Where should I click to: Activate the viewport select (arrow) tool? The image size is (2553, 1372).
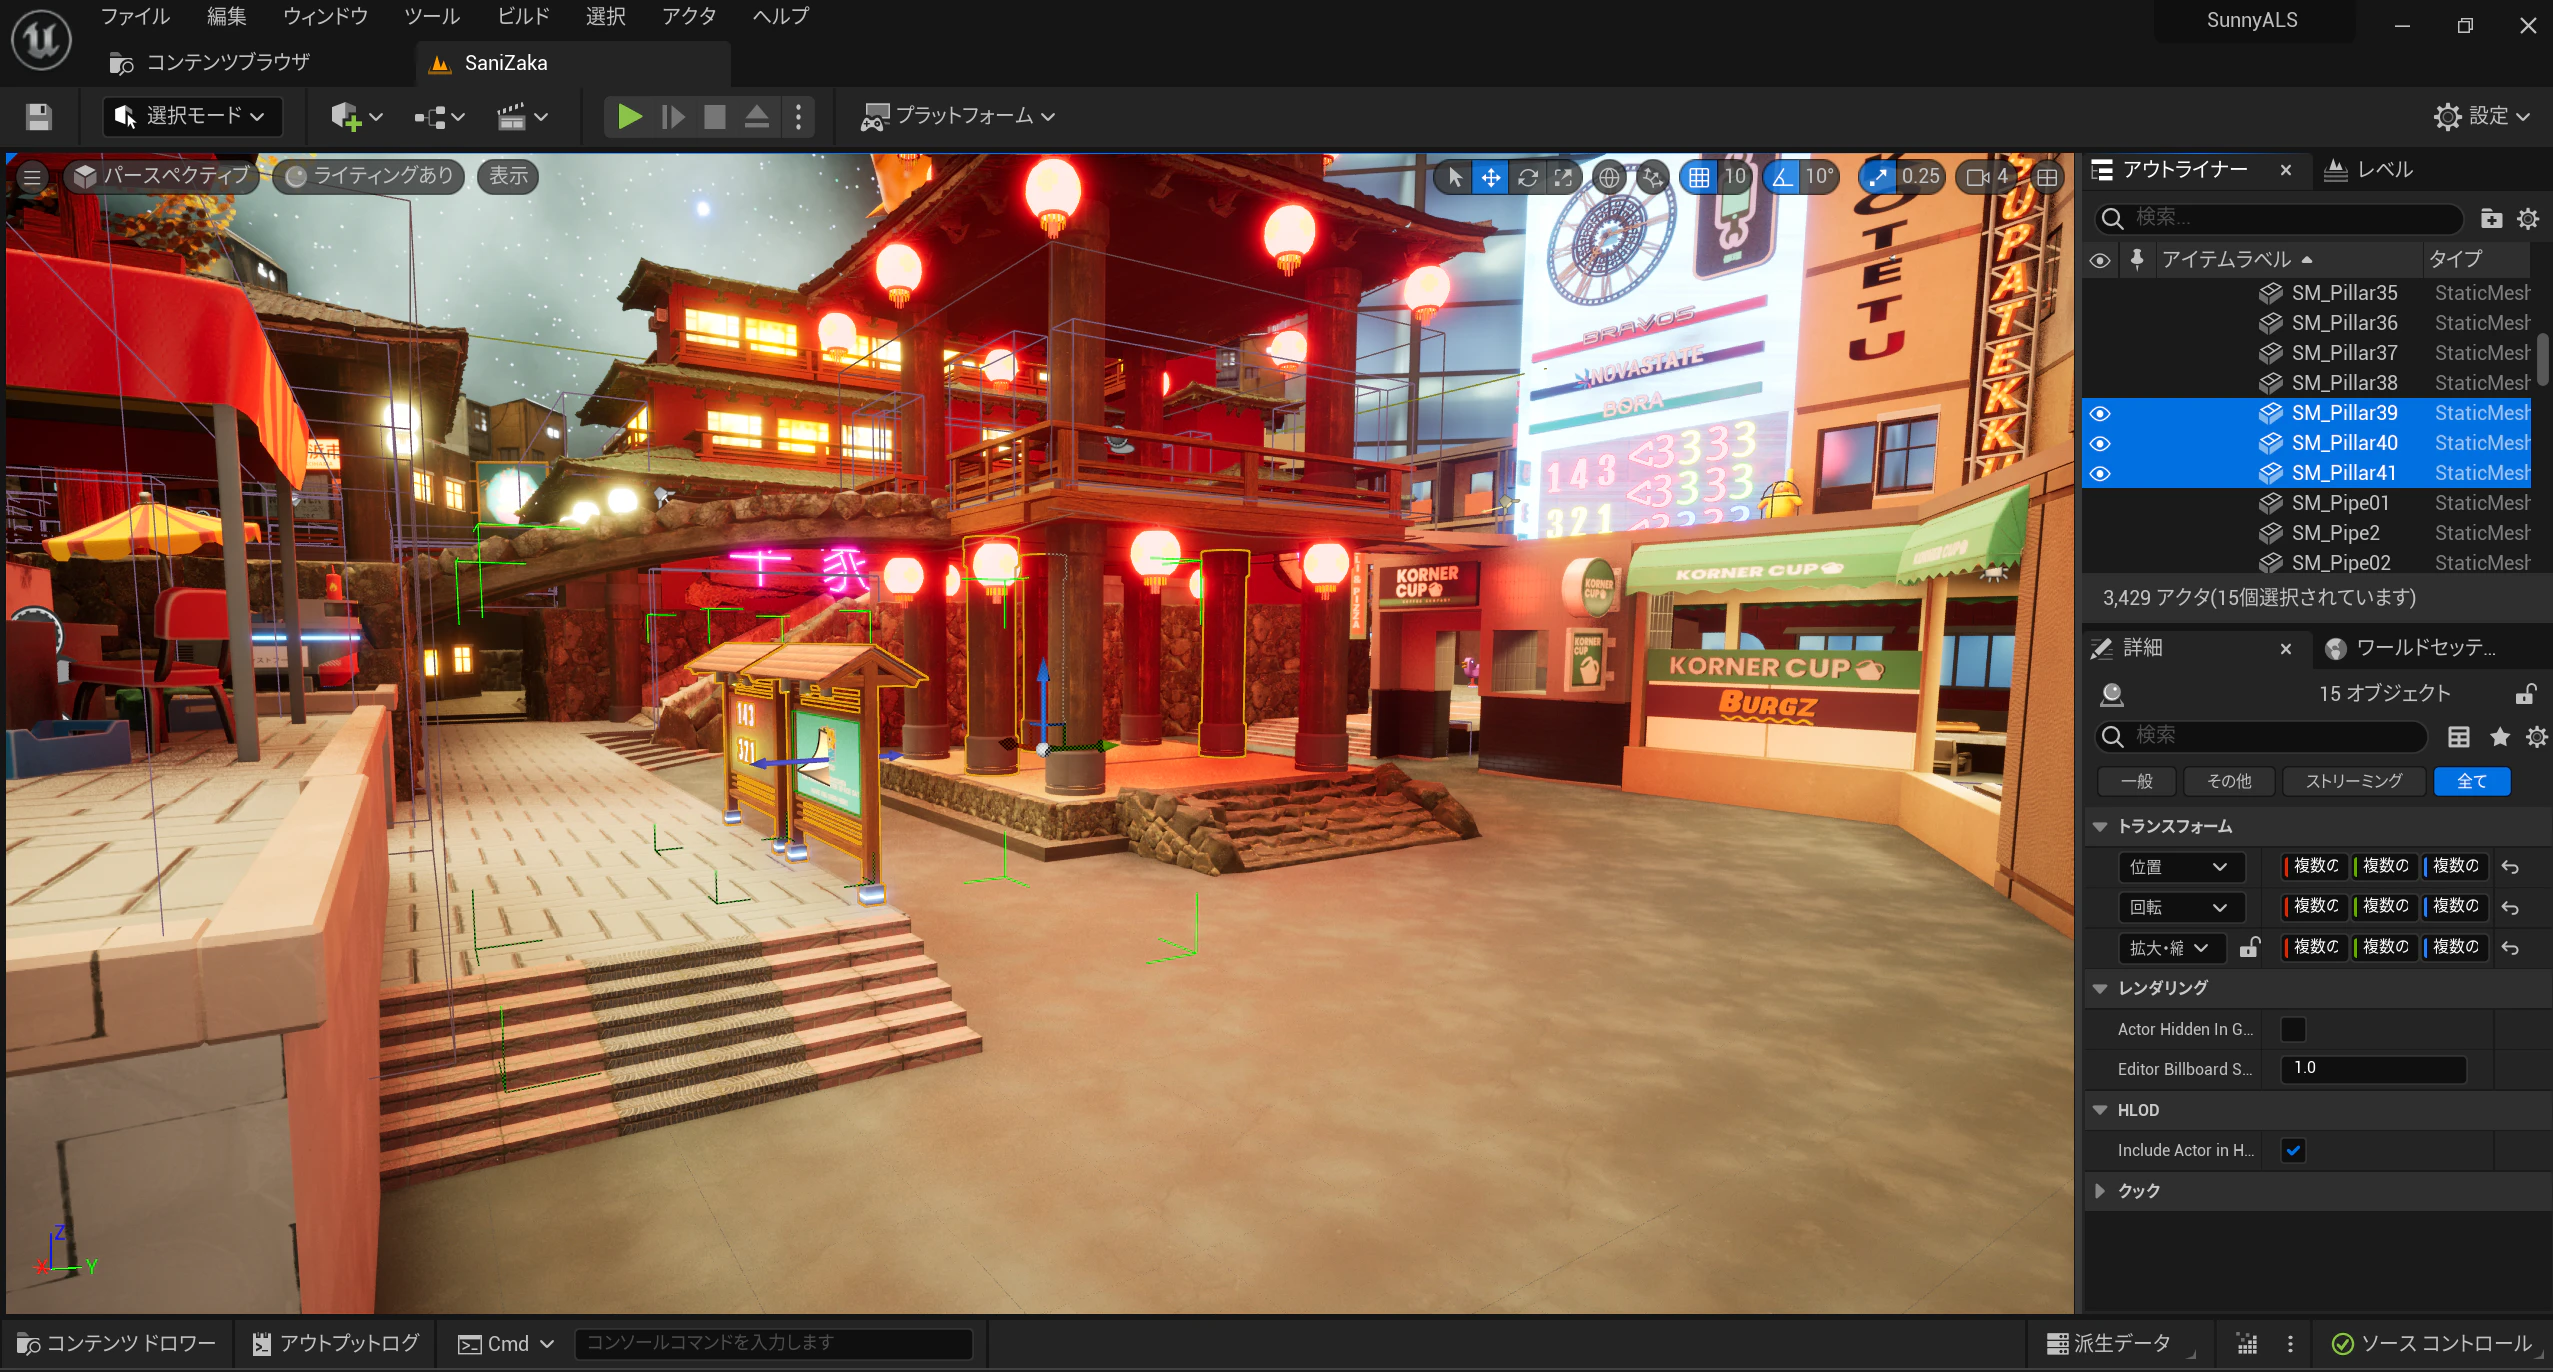(1455, 177)
